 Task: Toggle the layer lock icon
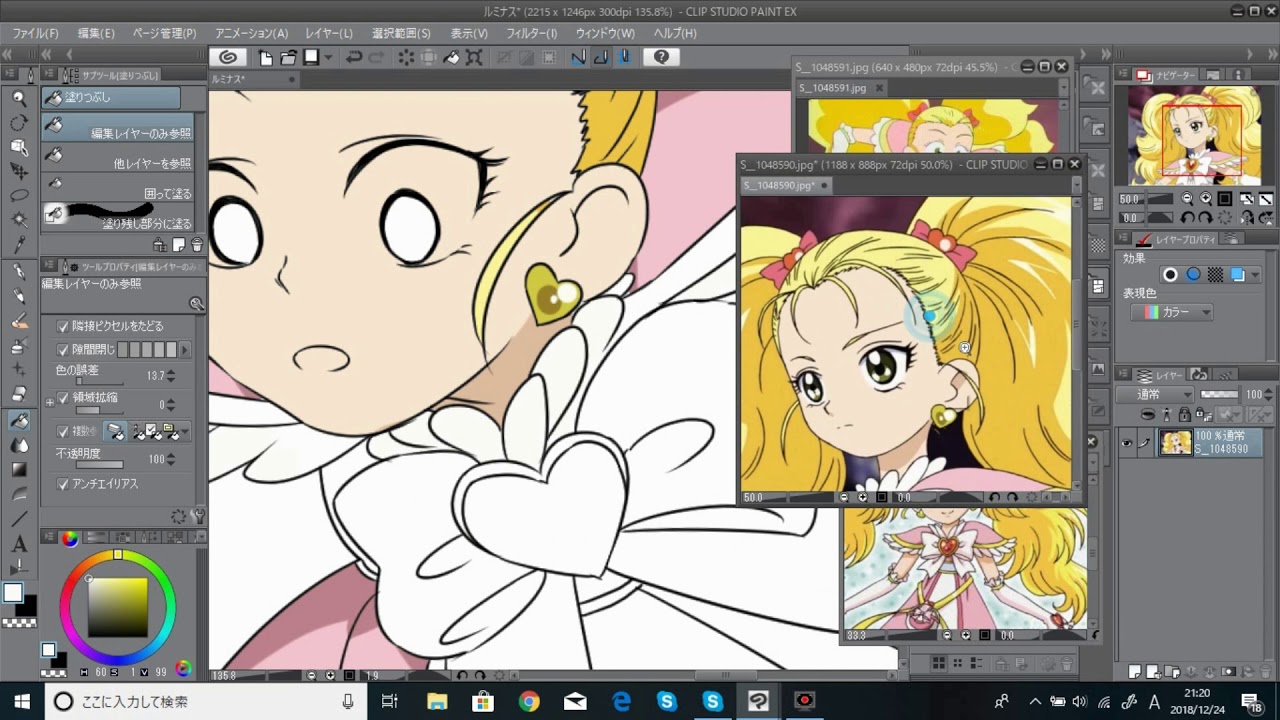pos(1184,415)
